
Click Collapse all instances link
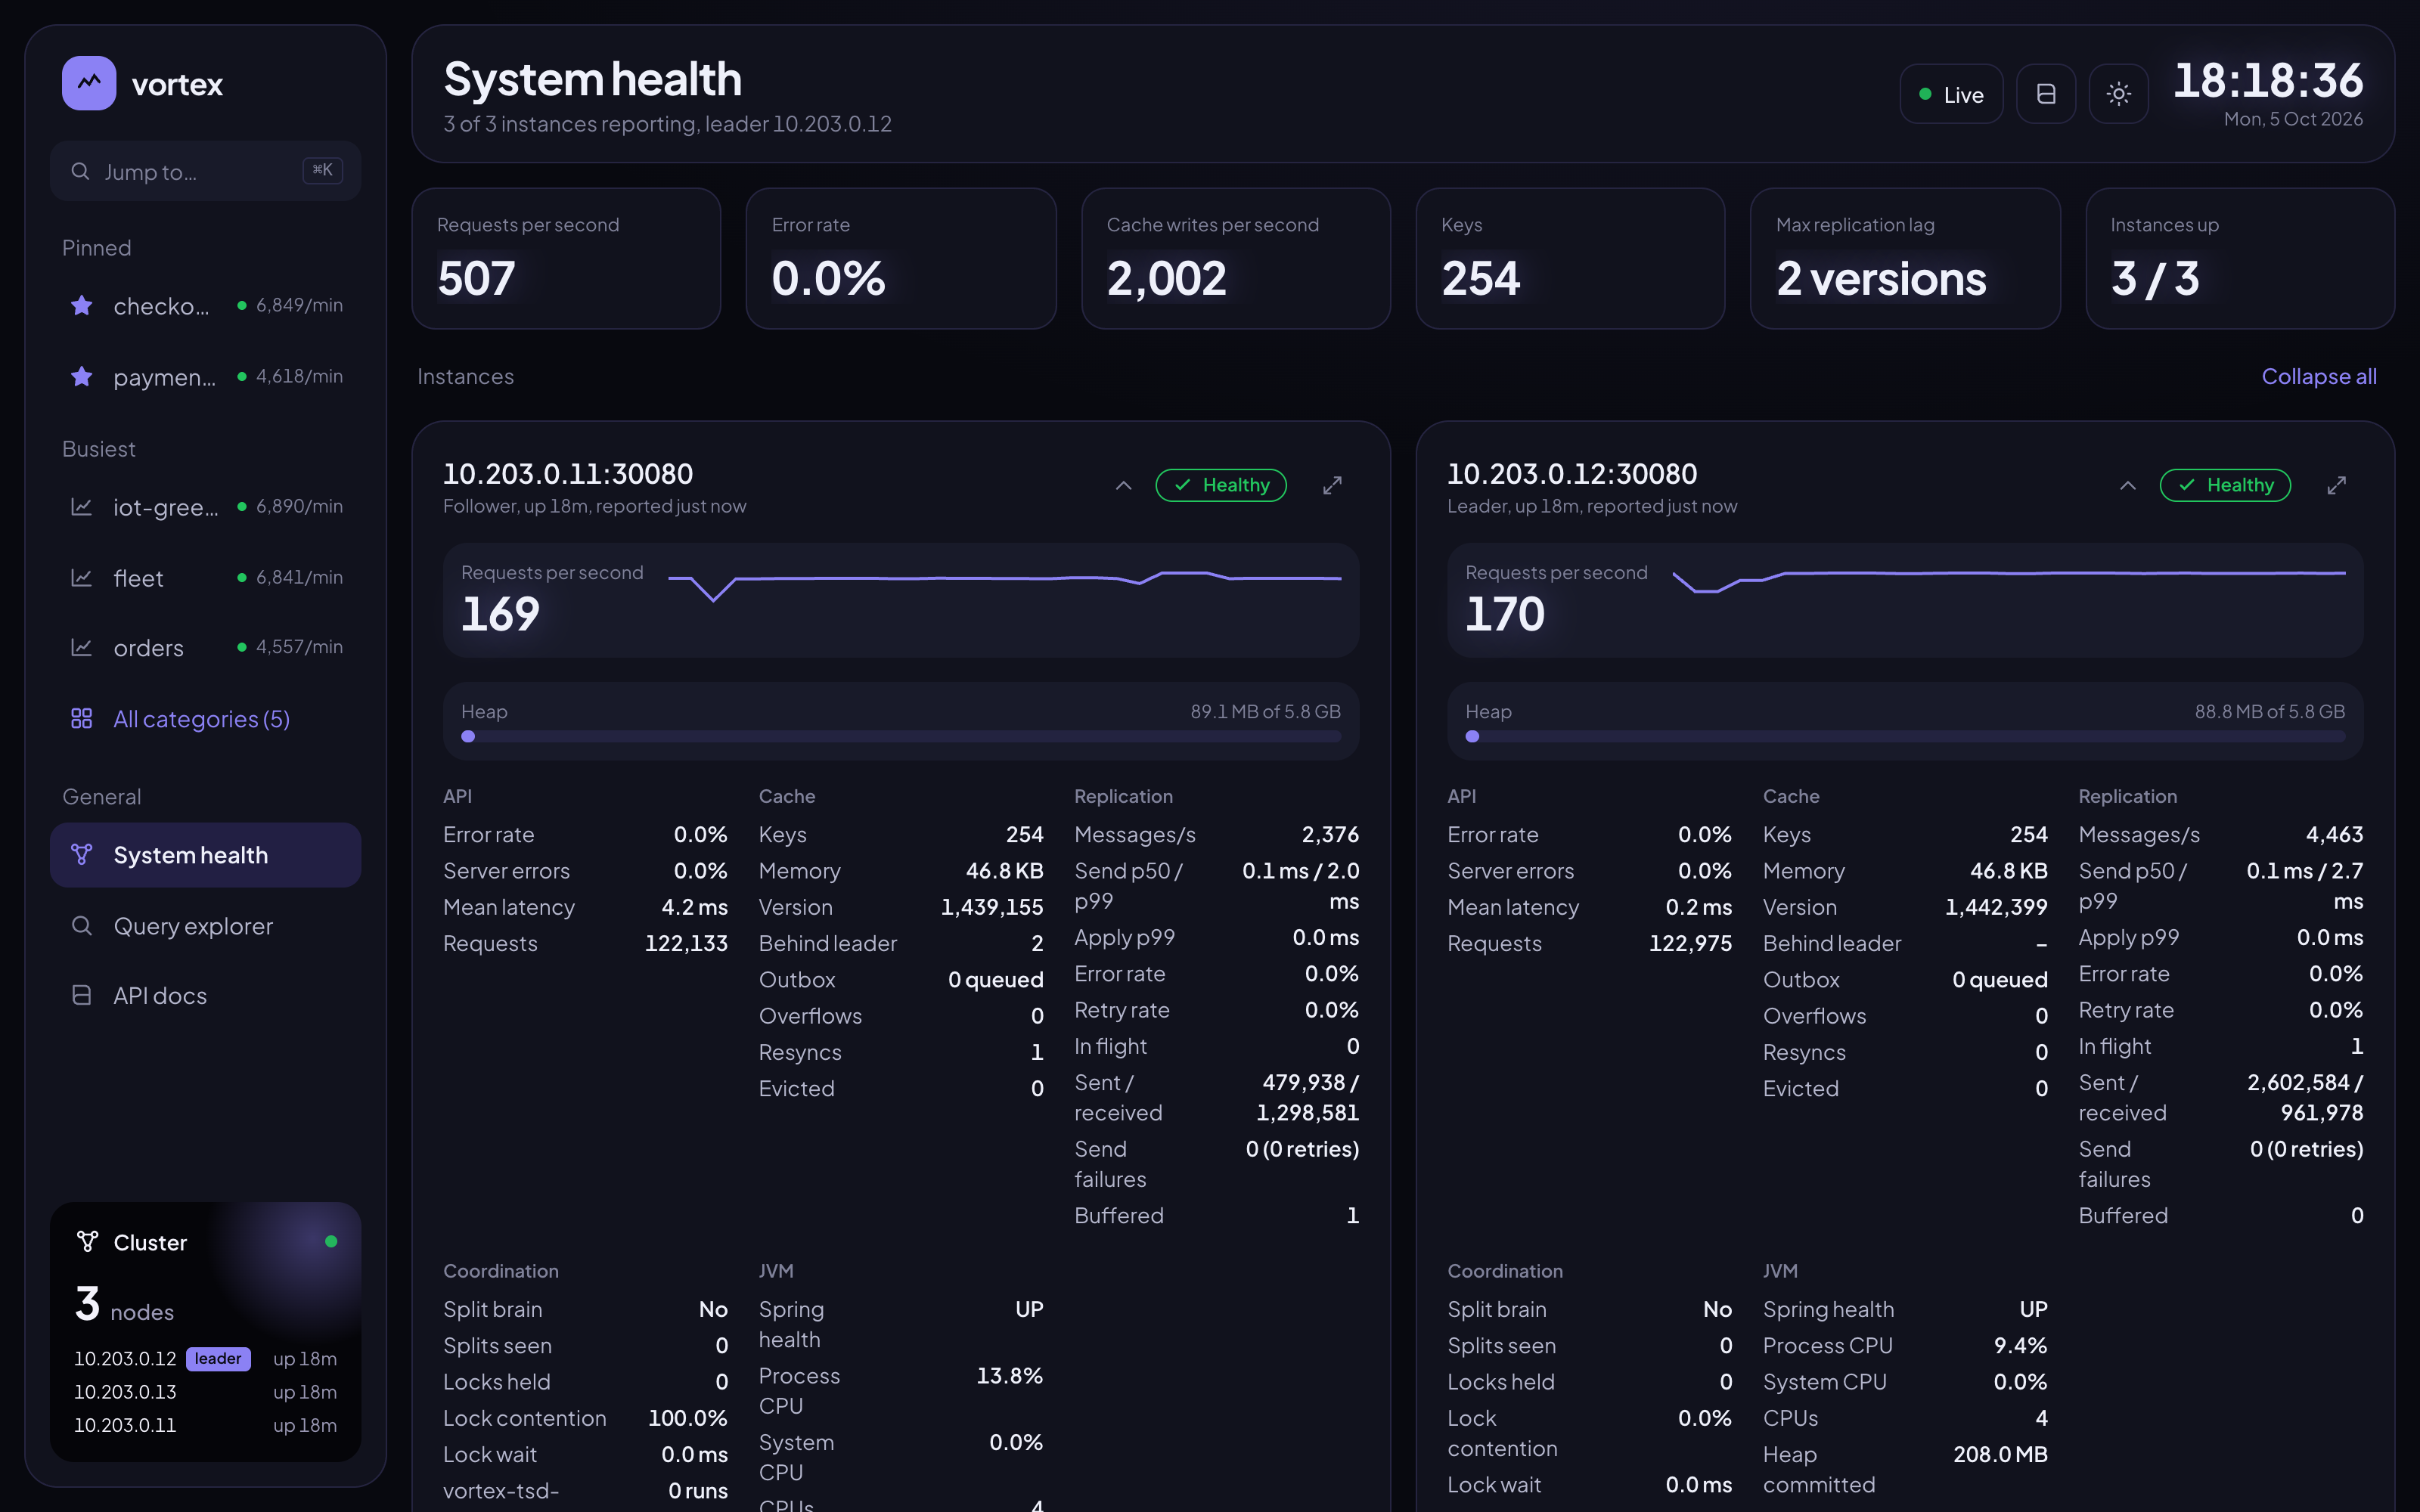point(2319,376)
